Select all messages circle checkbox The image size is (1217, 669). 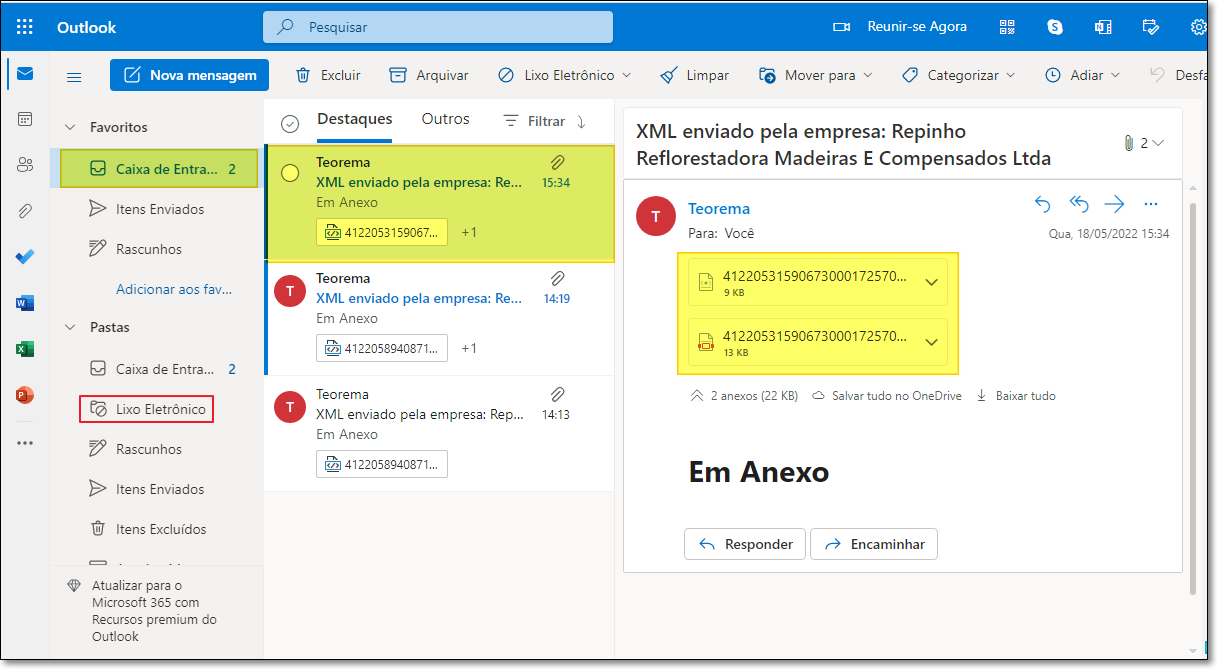pos(290,123)
